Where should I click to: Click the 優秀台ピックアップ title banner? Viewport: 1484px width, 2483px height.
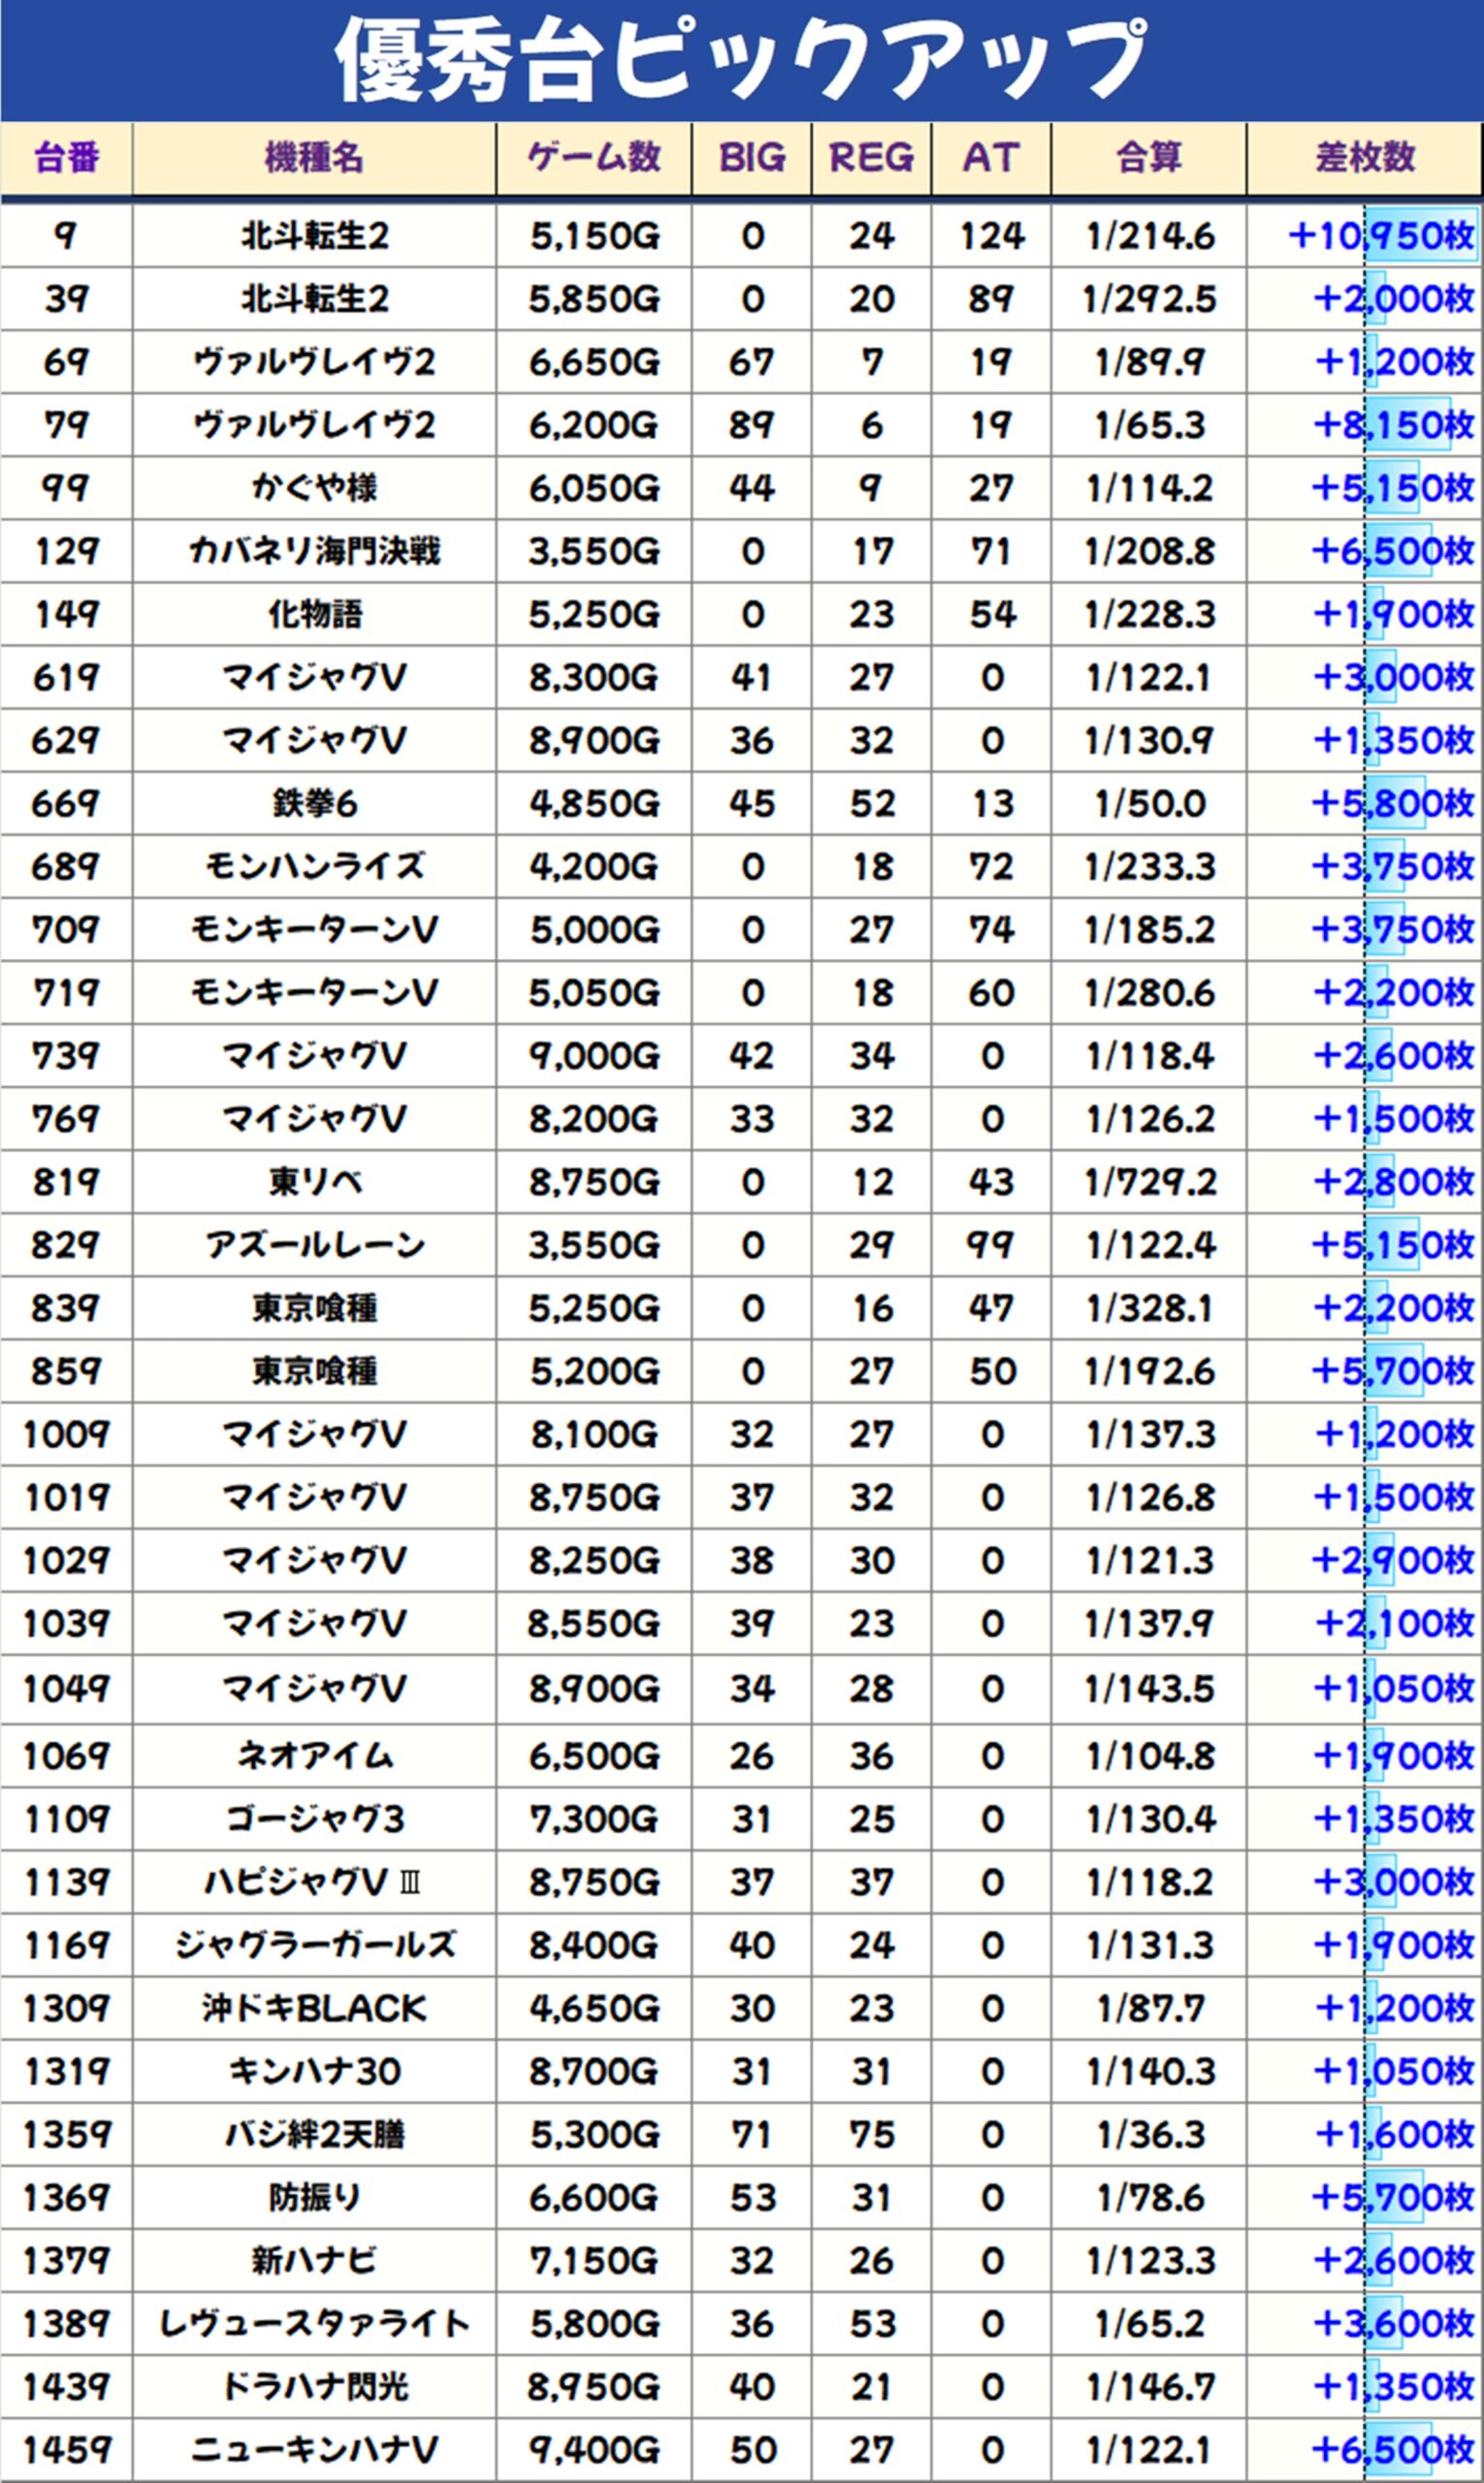click(x=742, y=60)
